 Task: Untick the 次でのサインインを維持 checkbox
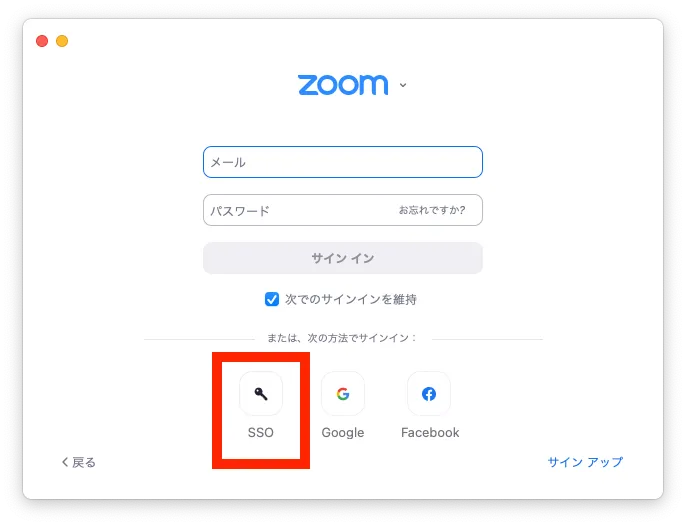tap(272, 299)
